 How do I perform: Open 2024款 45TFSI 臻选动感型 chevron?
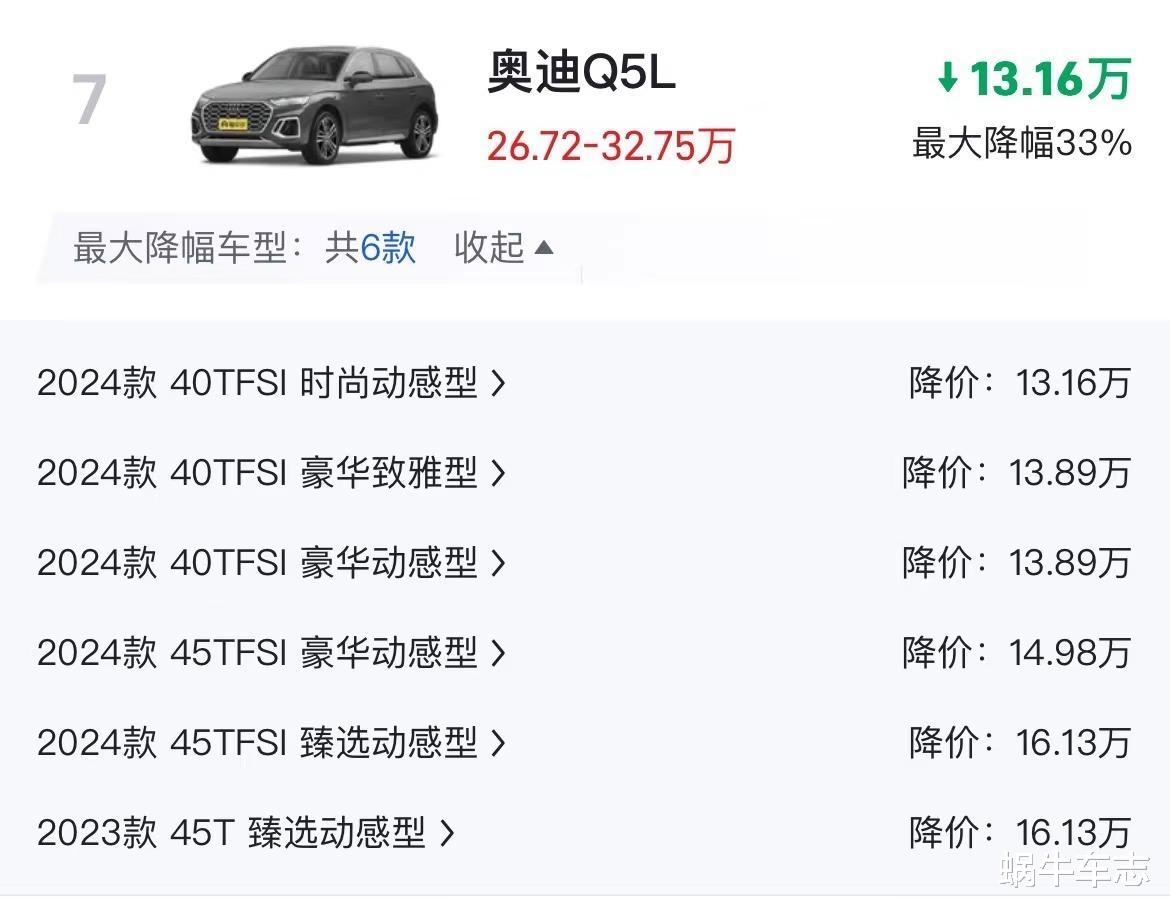[498, 743]
